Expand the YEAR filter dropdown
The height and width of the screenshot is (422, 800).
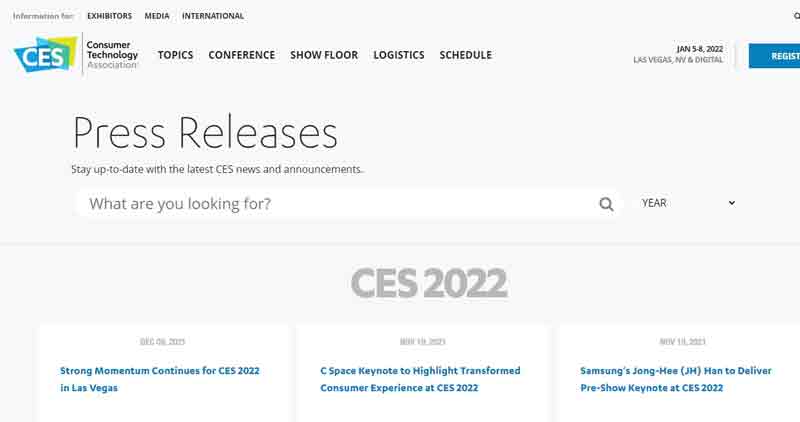pos(688,203)
